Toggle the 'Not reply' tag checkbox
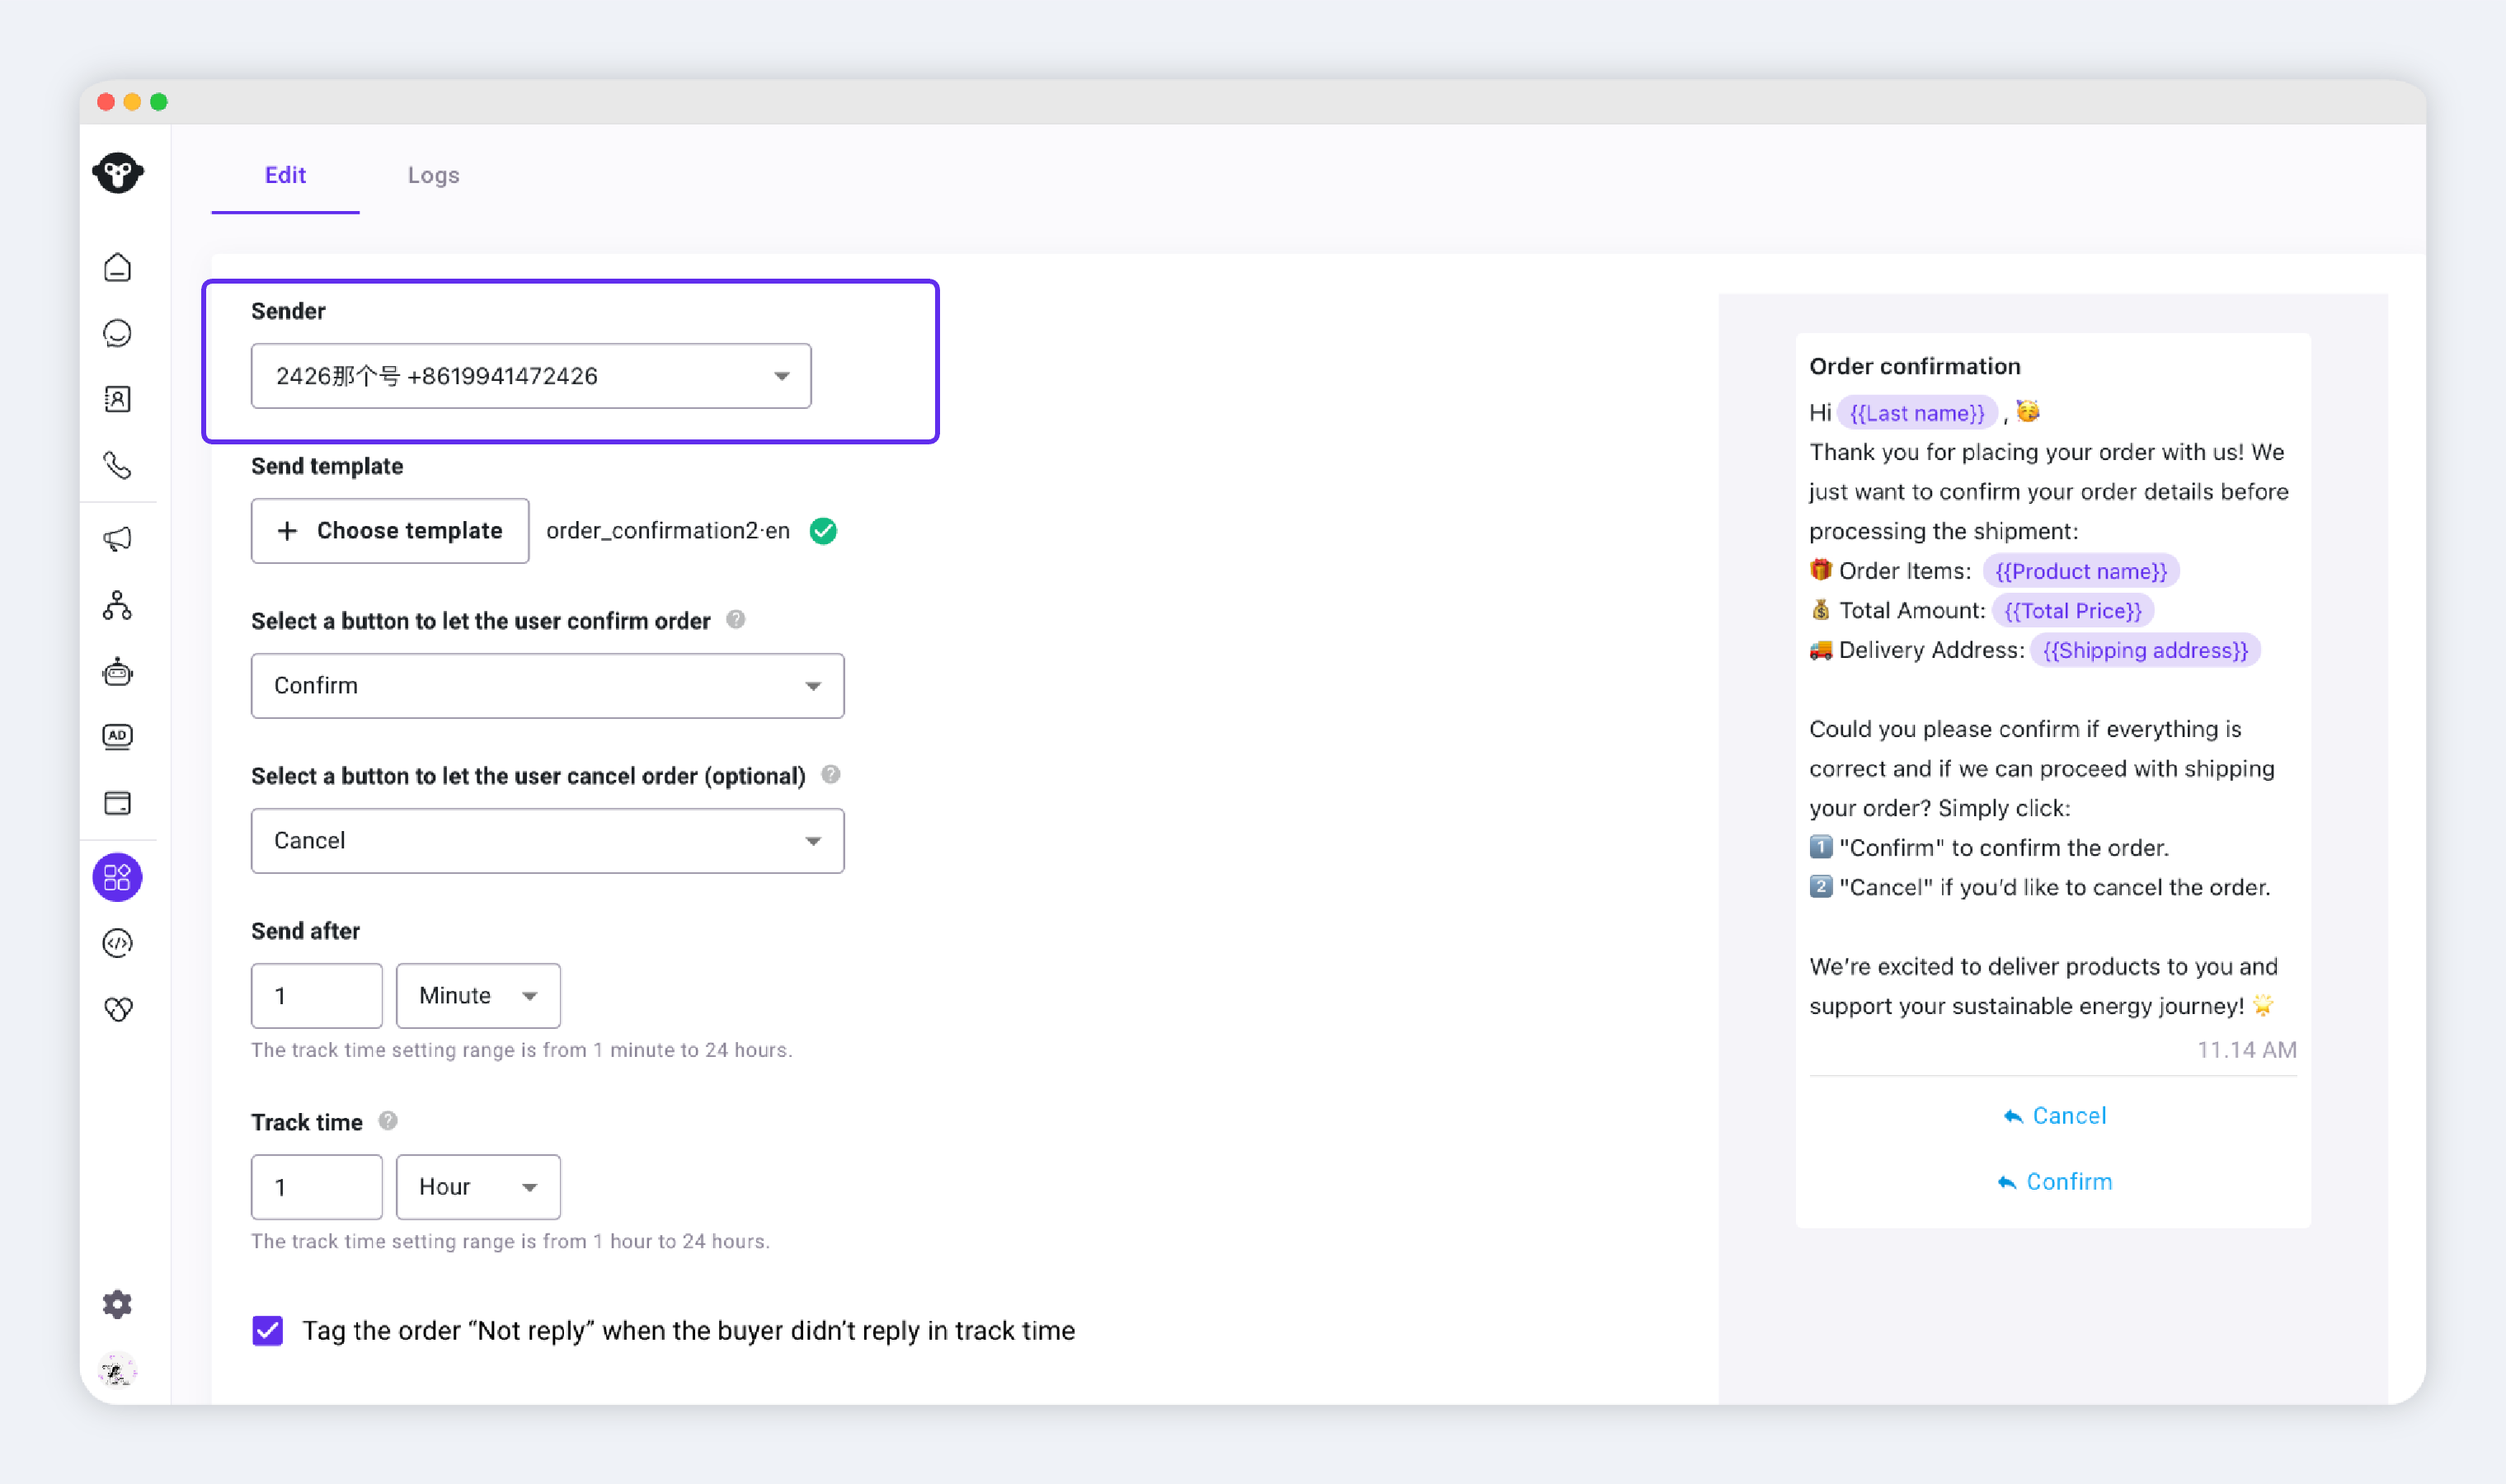Image resolution: width=2506 pixels, height=1484 pixels. tap(267, 1331)
